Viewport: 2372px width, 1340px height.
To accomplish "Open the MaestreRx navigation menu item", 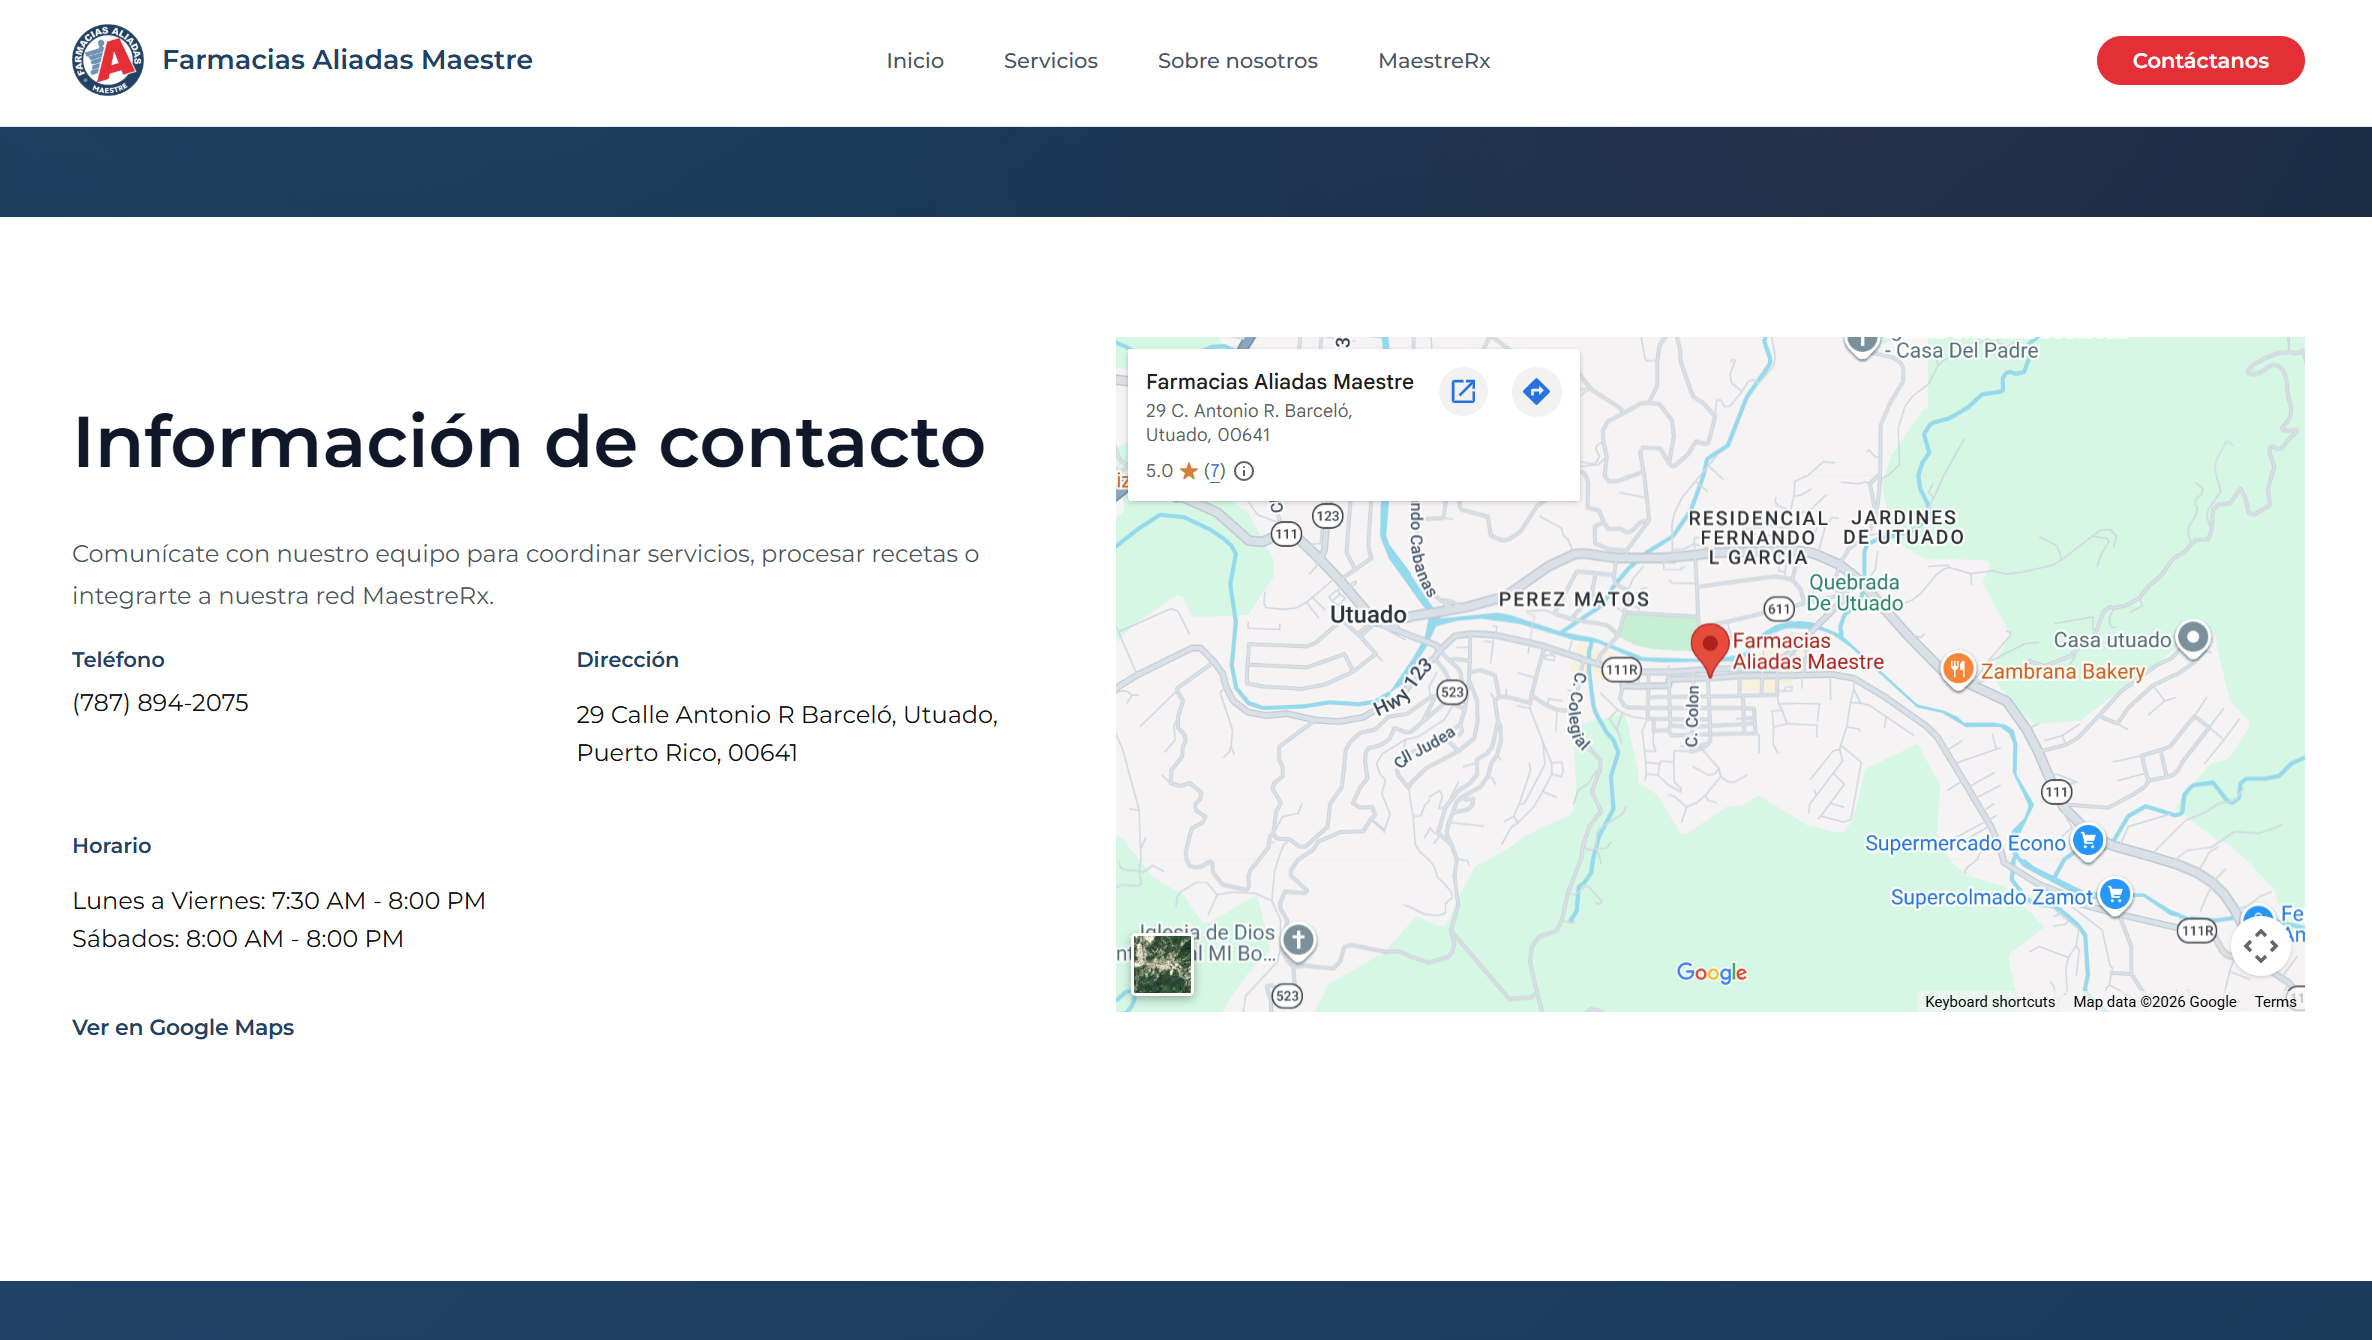I will coord(1433,60).
